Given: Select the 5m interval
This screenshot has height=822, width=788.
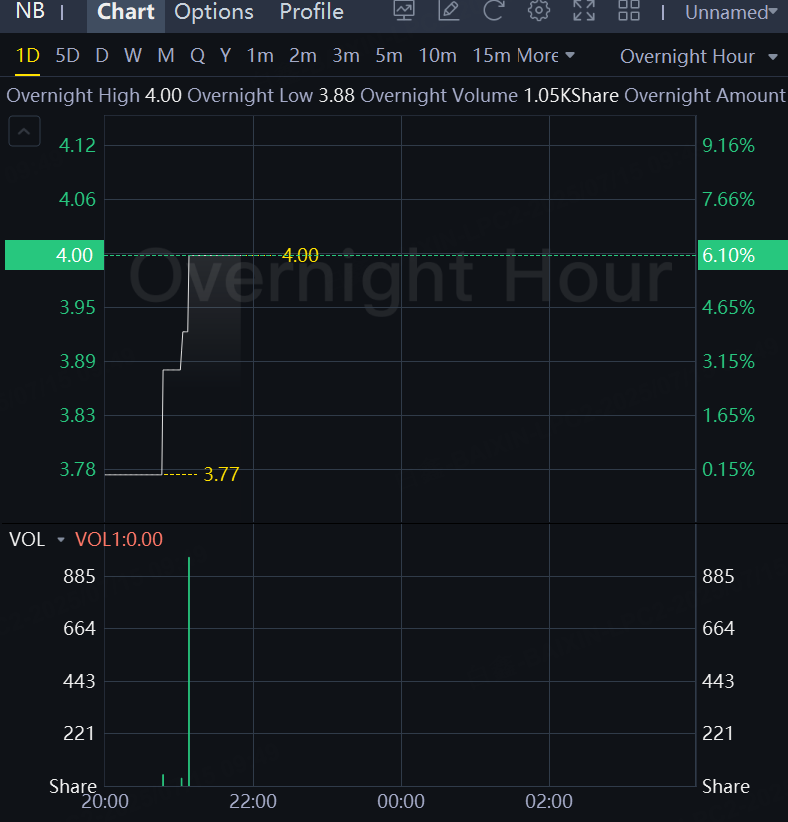Looking at the screenshot, I should pos(389,56).
